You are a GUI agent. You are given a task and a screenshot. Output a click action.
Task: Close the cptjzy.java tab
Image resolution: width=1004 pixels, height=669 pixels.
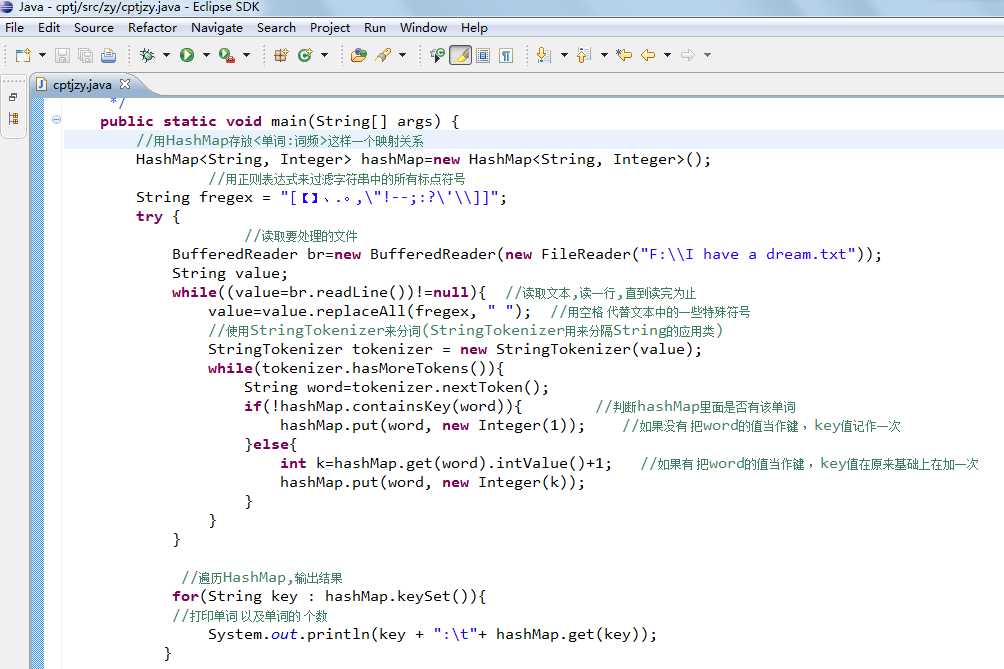(x=125, y=84)
